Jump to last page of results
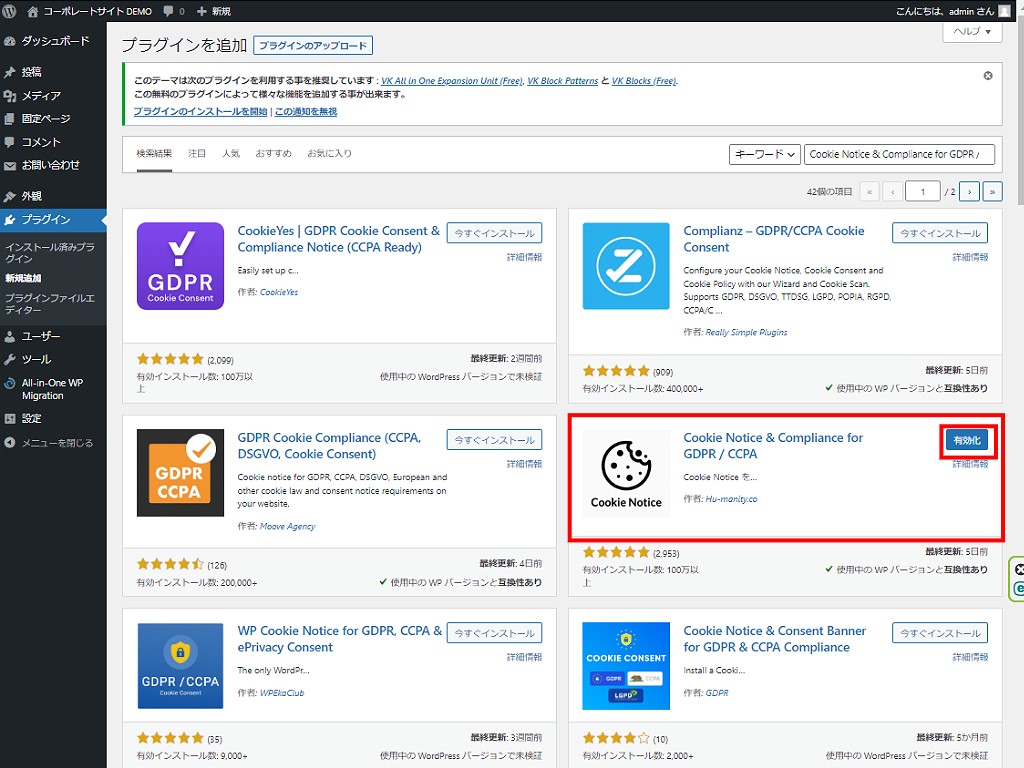This screenshot has width=1024, height=768. pyautogui.click(x=992, y=191)
